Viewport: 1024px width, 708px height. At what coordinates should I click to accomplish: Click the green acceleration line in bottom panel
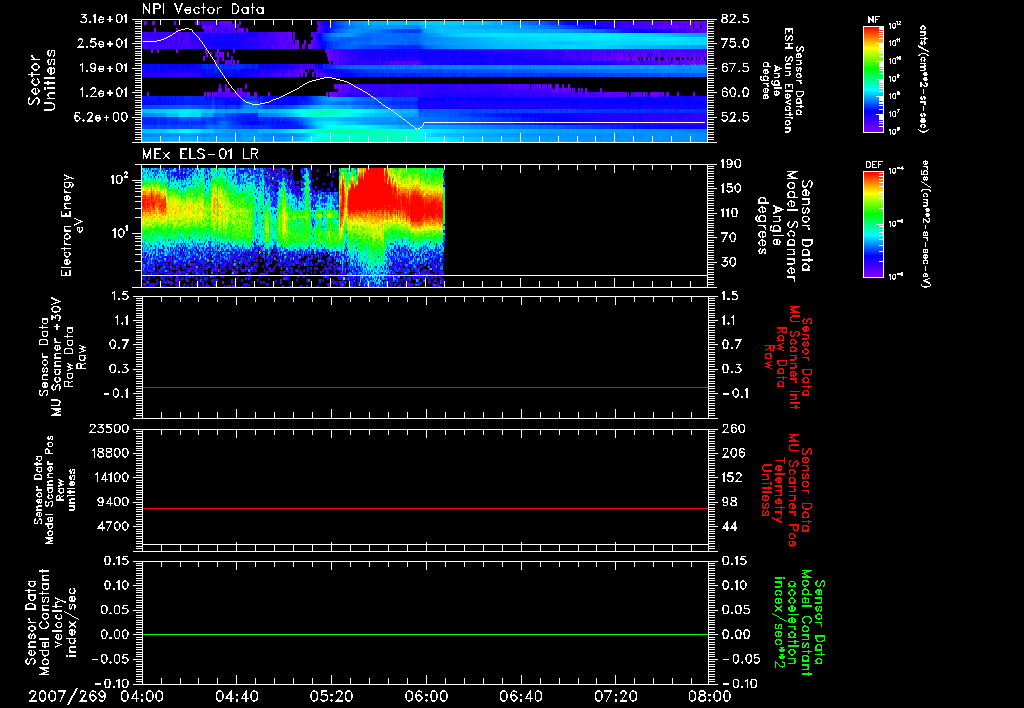click(424, 634)
